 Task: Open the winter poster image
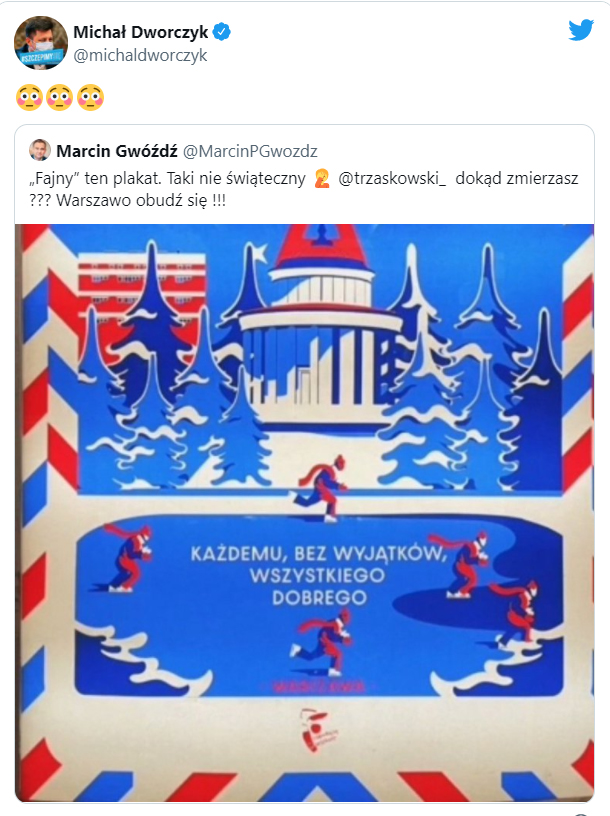click(x=304, y=513)
